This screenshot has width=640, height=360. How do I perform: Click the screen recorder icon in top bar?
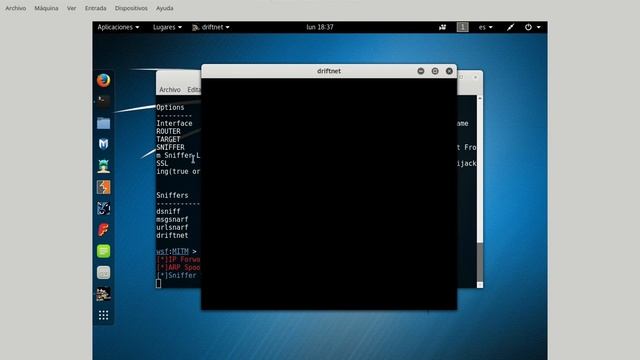(442, 27)
